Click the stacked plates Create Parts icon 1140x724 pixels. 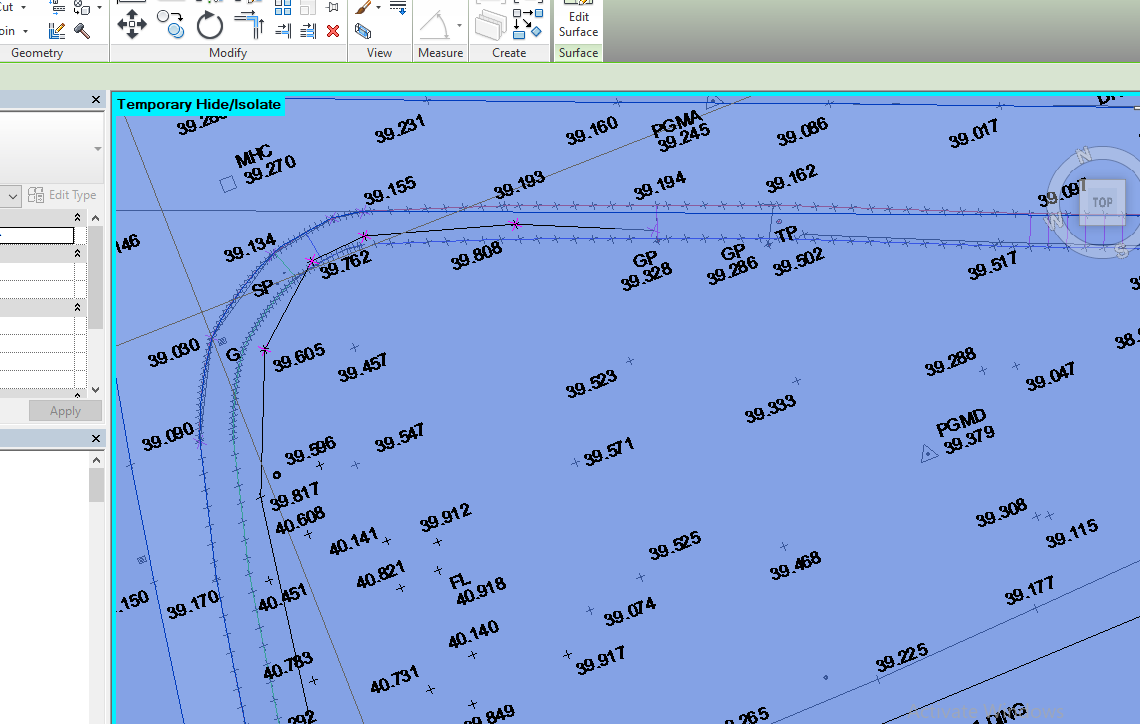coord(490,25)
